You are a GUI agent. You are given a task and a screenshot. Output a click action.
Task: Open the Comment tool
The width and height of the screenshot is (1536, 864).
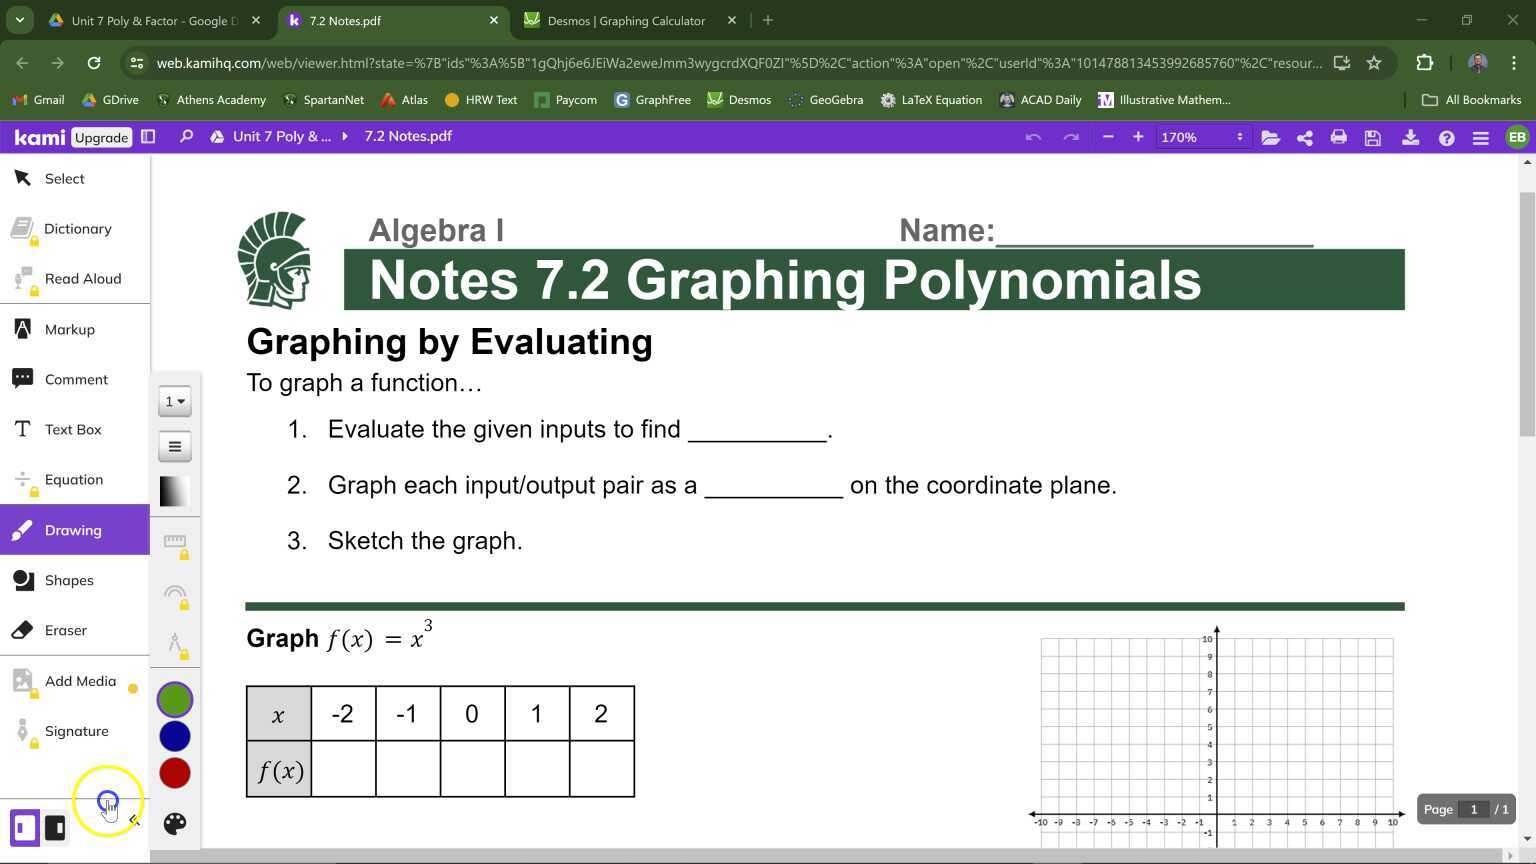tap(76, 379)
